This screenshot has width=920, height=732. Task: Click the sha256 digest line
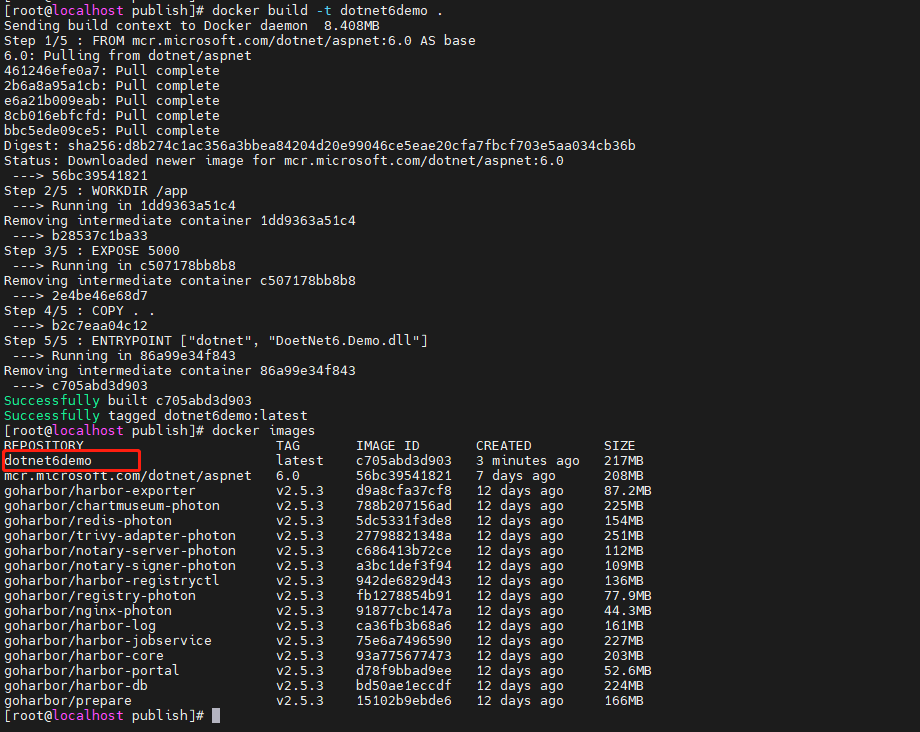pos(320,145)
